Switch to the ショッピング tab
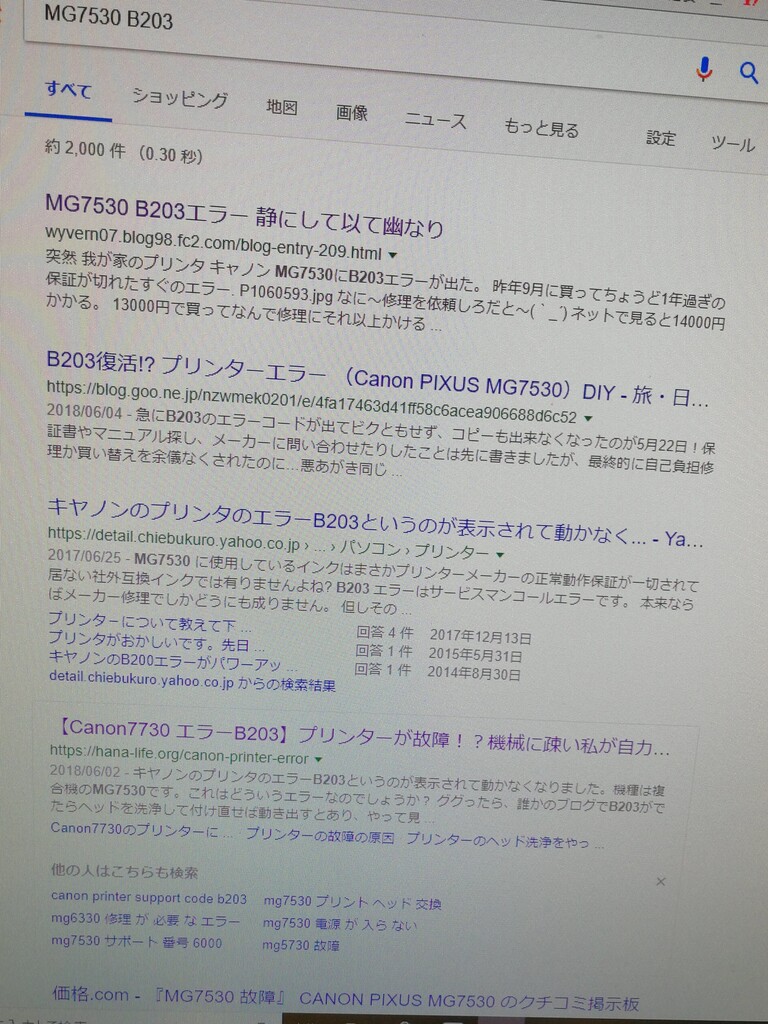Screen dimensions: 768x1024 pos(180,98)
